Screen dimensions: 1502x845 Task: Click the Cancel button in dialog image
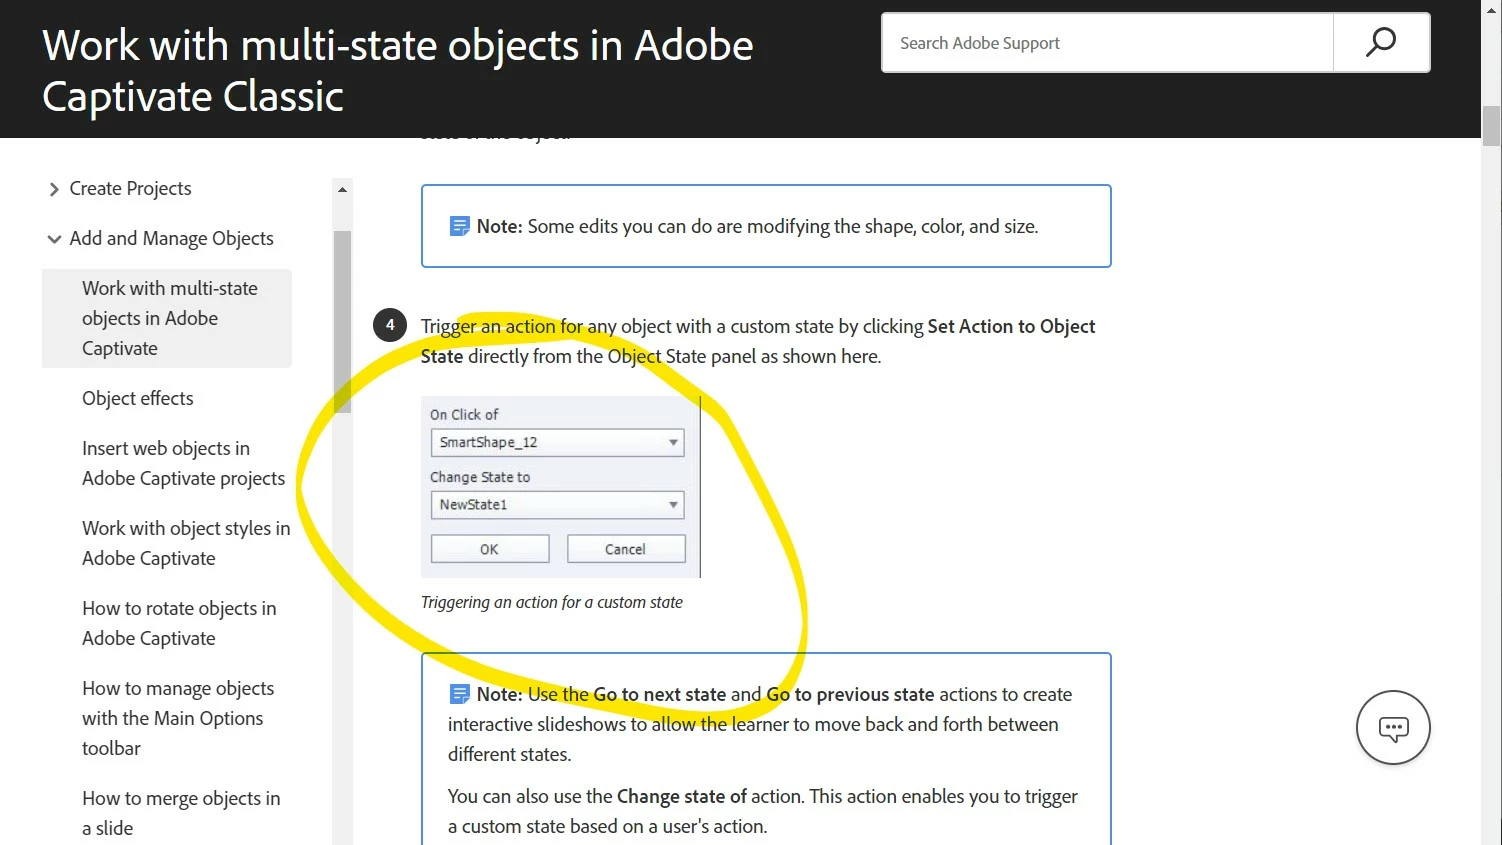pyautogui.click(x=625, y=549)
